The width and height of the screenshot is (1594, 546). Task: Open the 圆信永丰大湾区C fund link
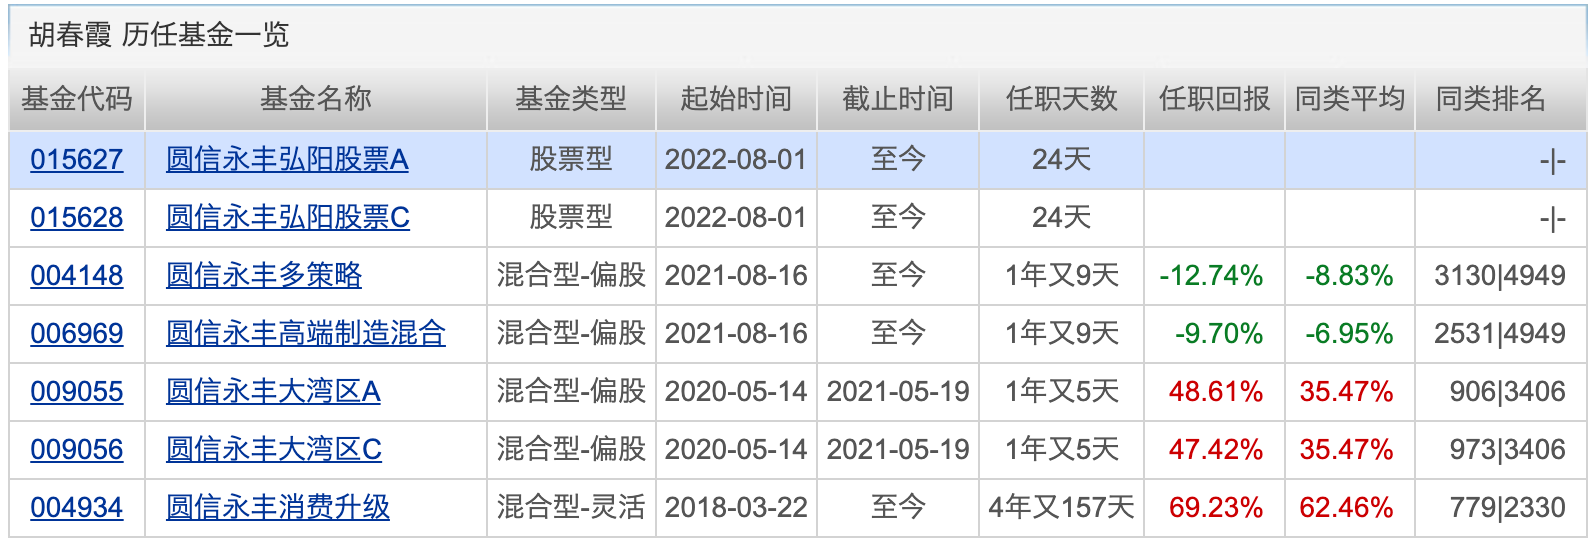274,450
